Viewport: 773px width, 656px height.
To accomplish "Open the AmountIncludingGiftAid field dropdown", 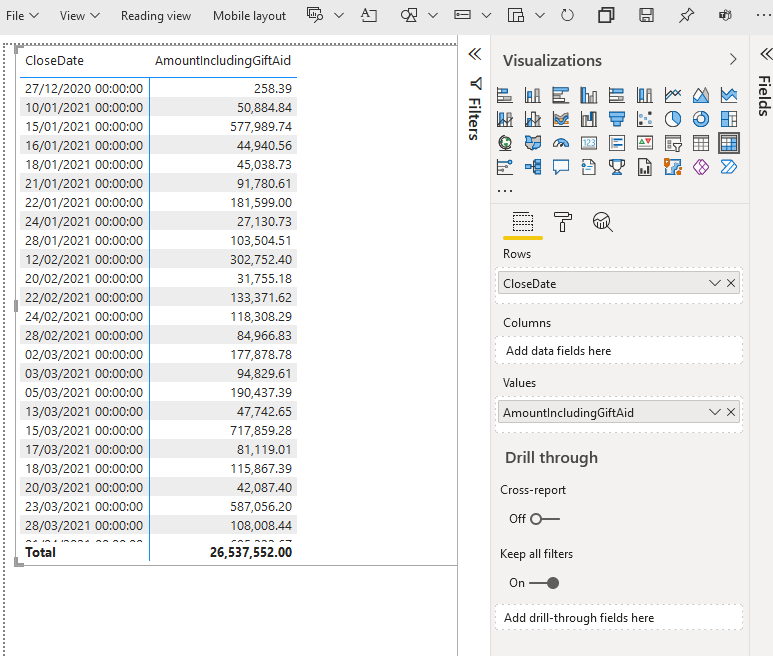I will tap(714, 412).
